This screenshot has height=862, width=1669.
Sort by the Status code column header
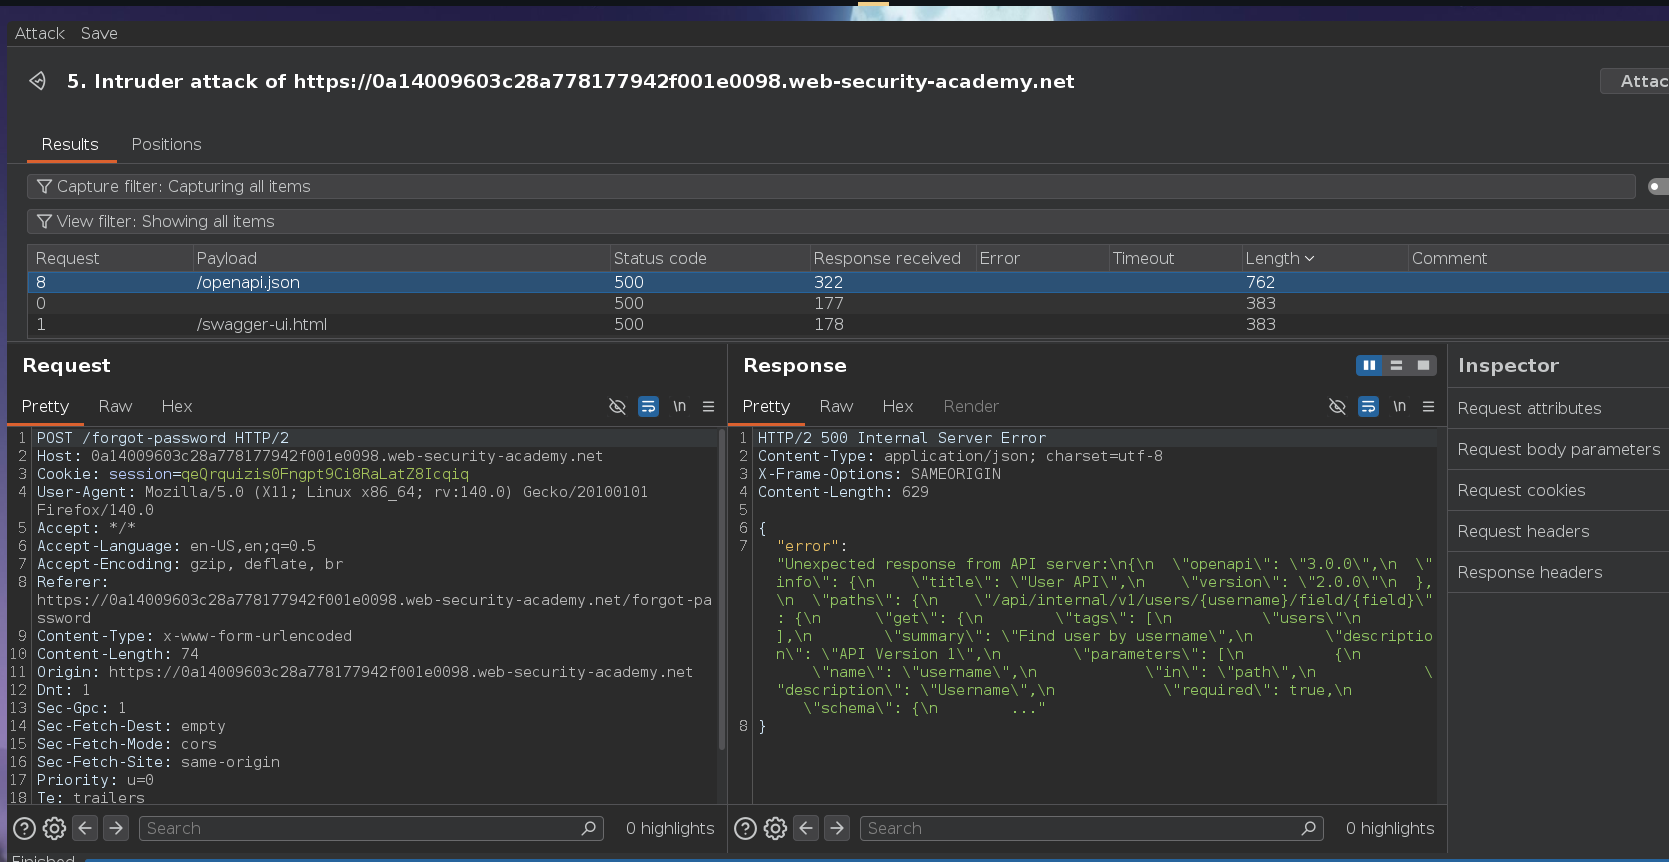709,258
